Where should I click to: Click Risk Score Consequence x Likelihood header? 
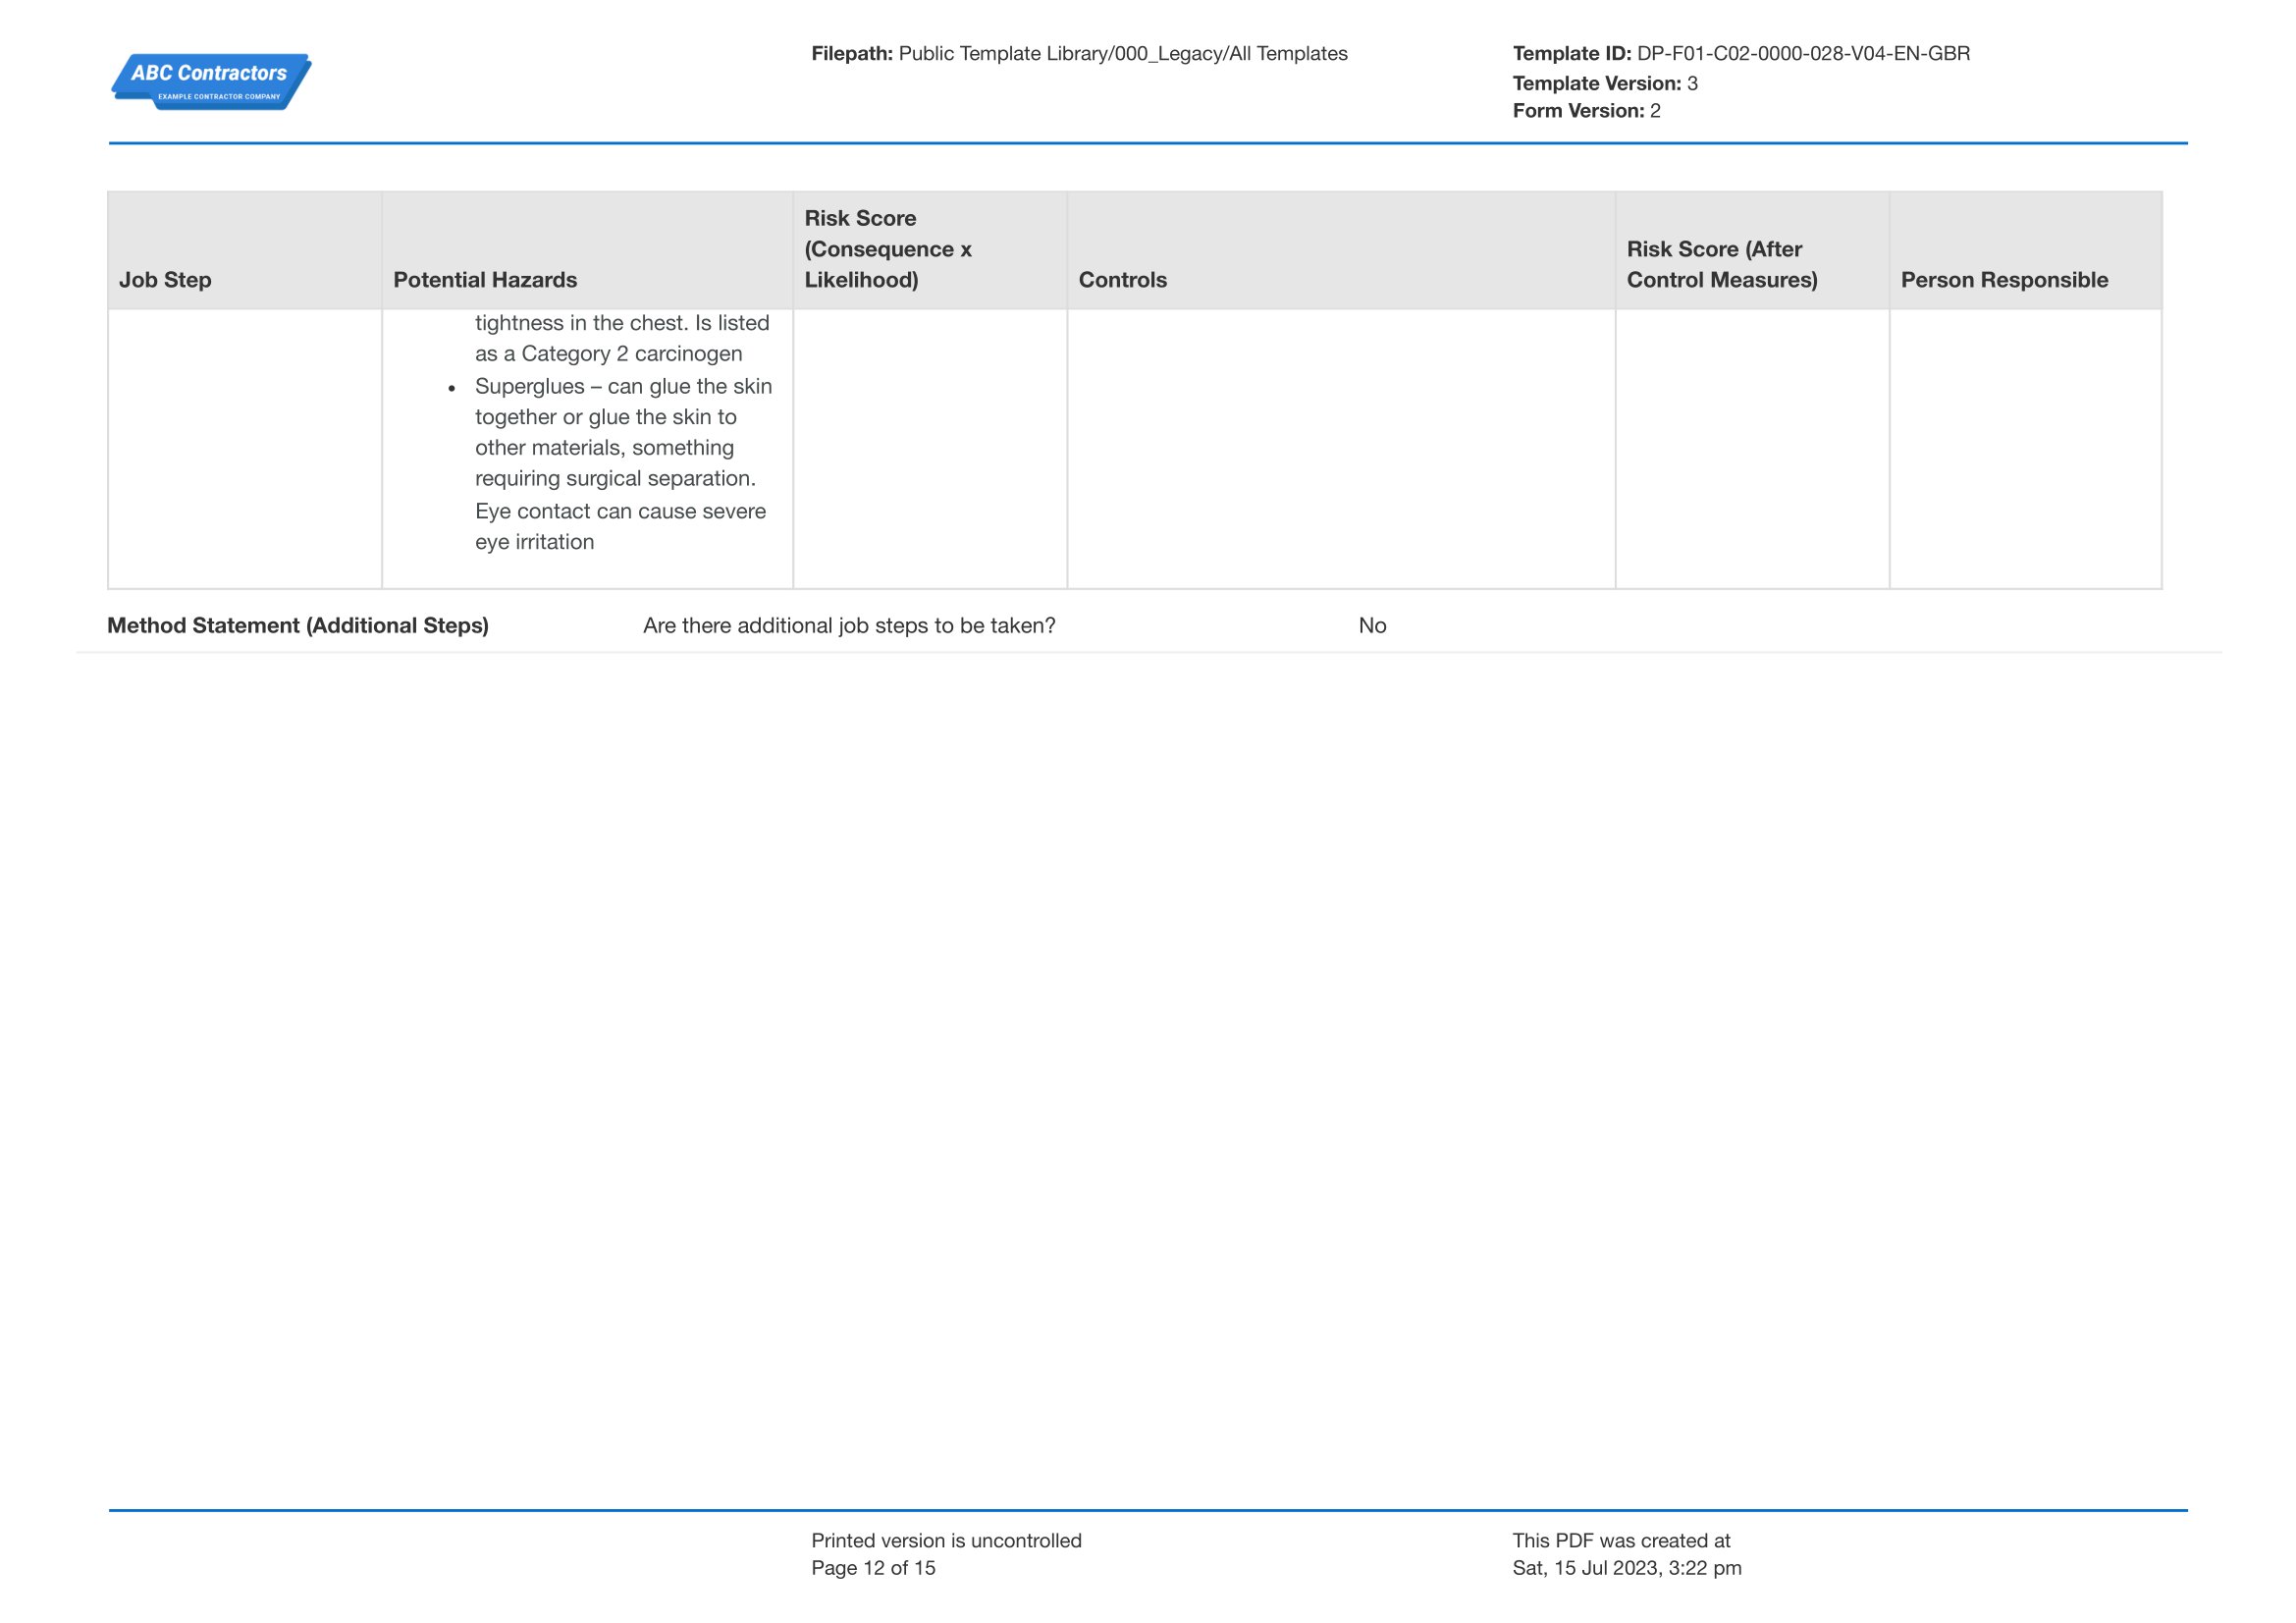pyautogui.click(x=887, y=249)
